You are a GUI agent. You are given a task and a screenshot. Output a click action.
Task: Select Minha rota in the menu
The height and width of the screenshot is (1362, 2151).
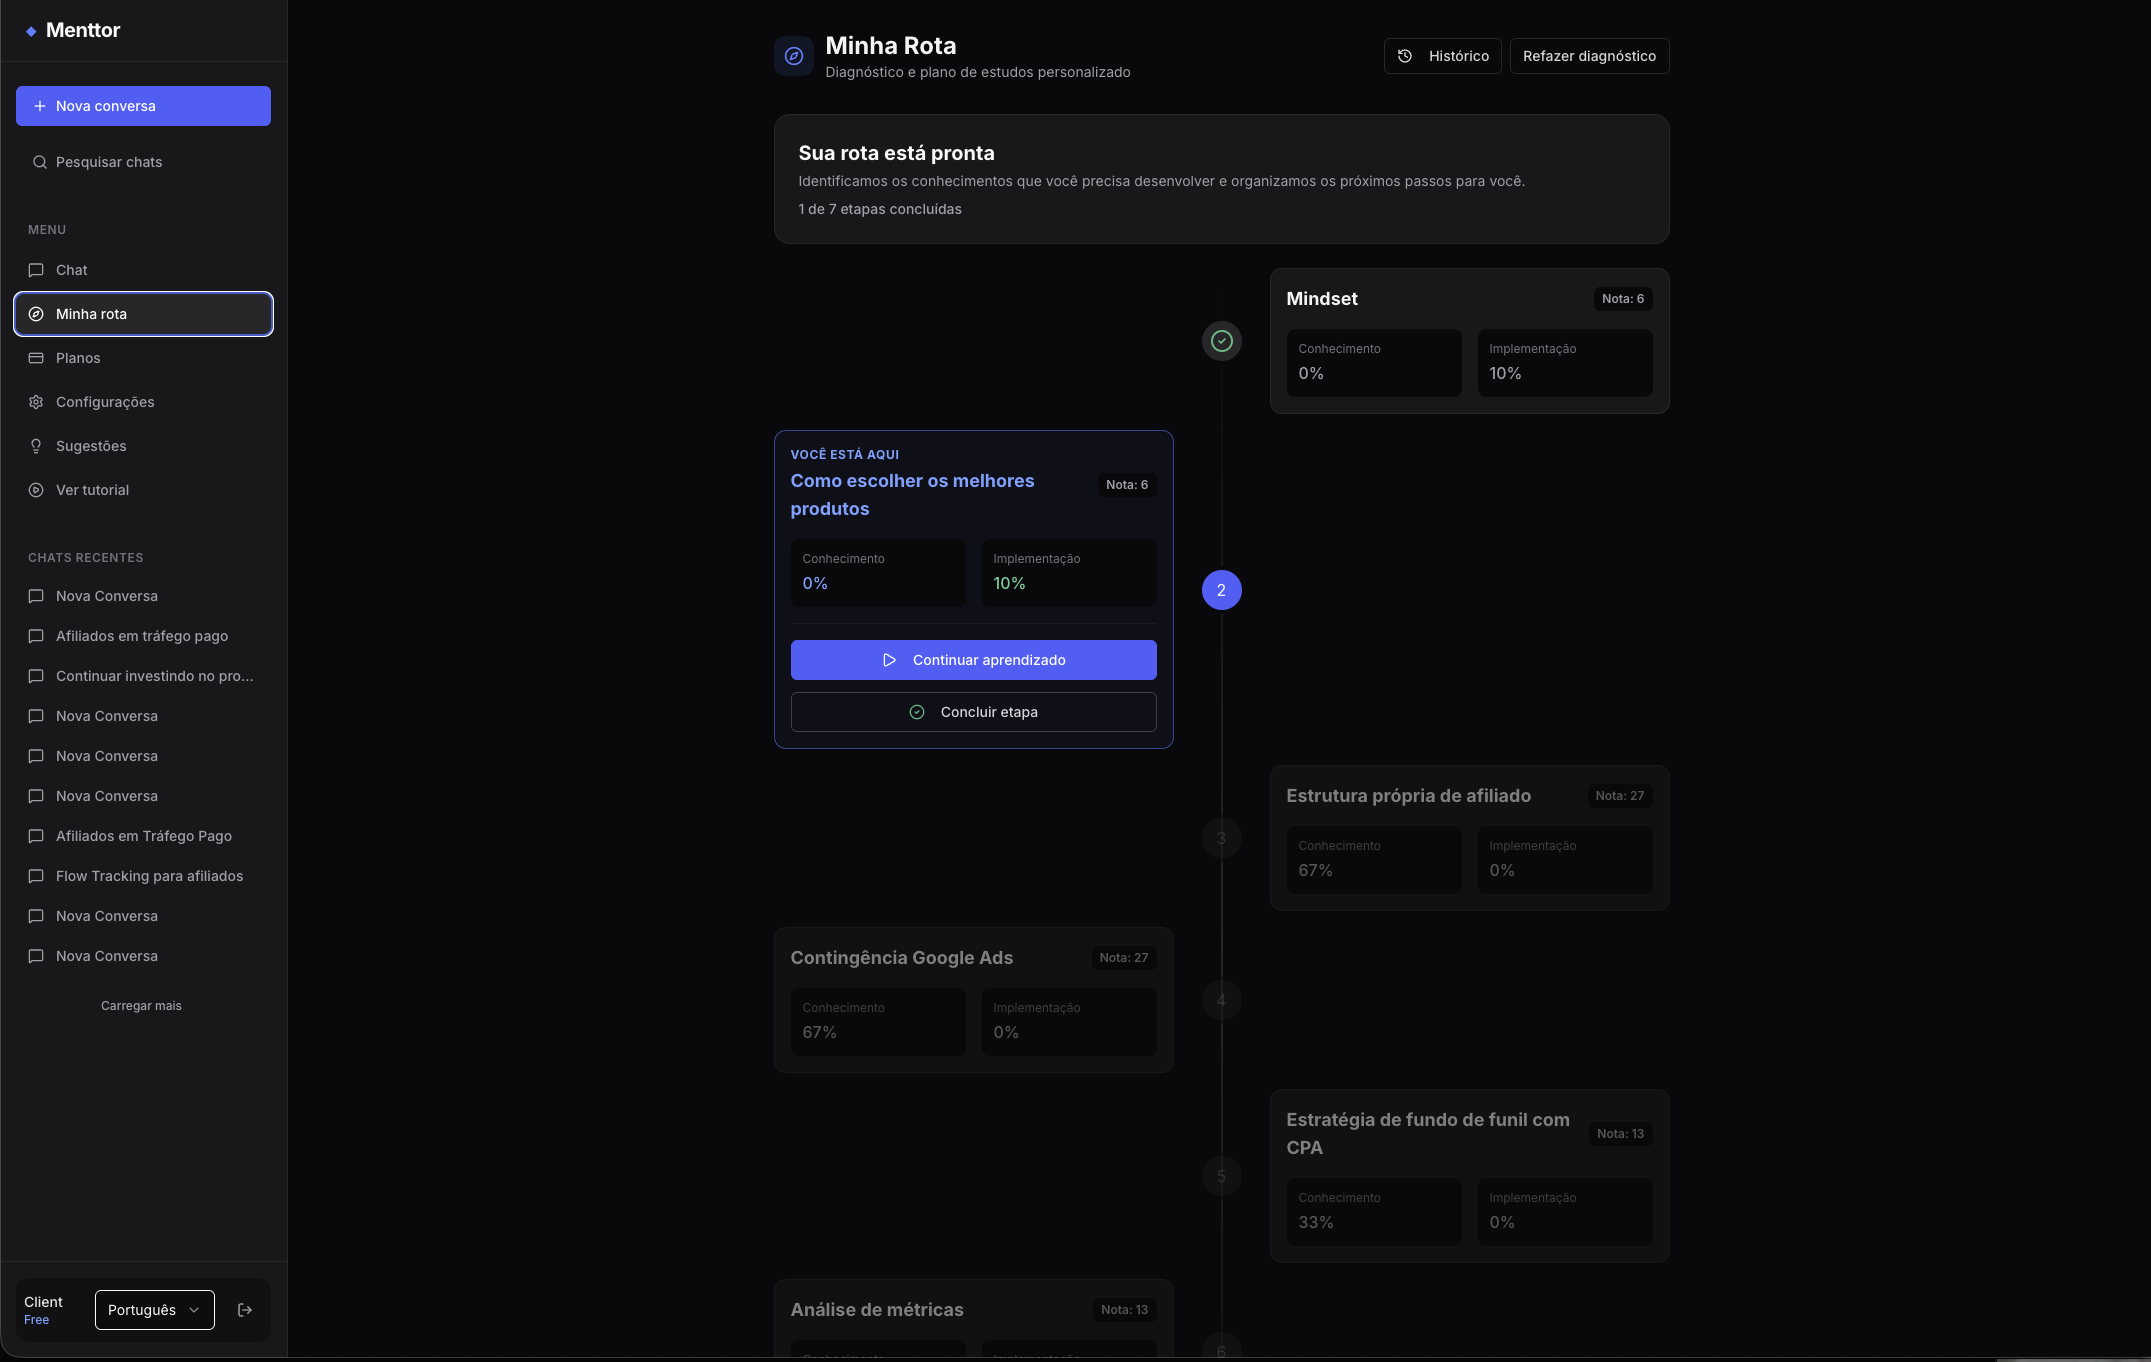pyautogui.click(x=143, y=314)
